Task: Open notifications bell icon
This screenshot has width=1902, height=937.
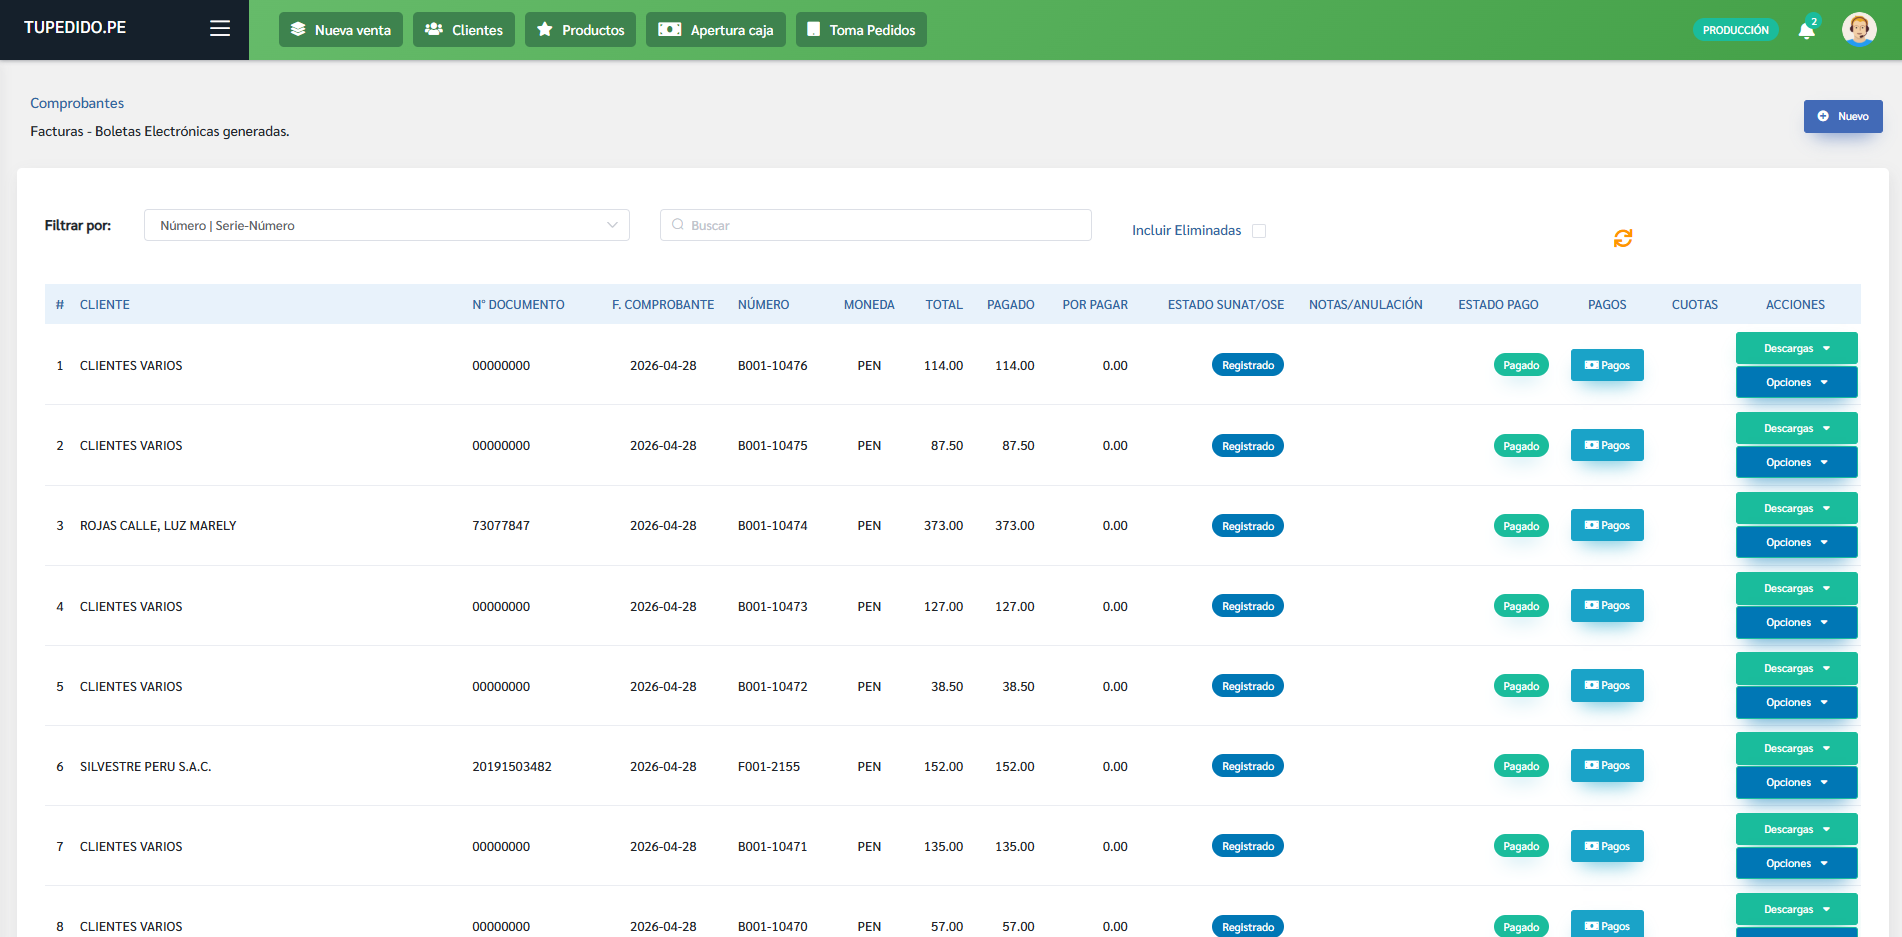Action: click(x=1807, y=30)
